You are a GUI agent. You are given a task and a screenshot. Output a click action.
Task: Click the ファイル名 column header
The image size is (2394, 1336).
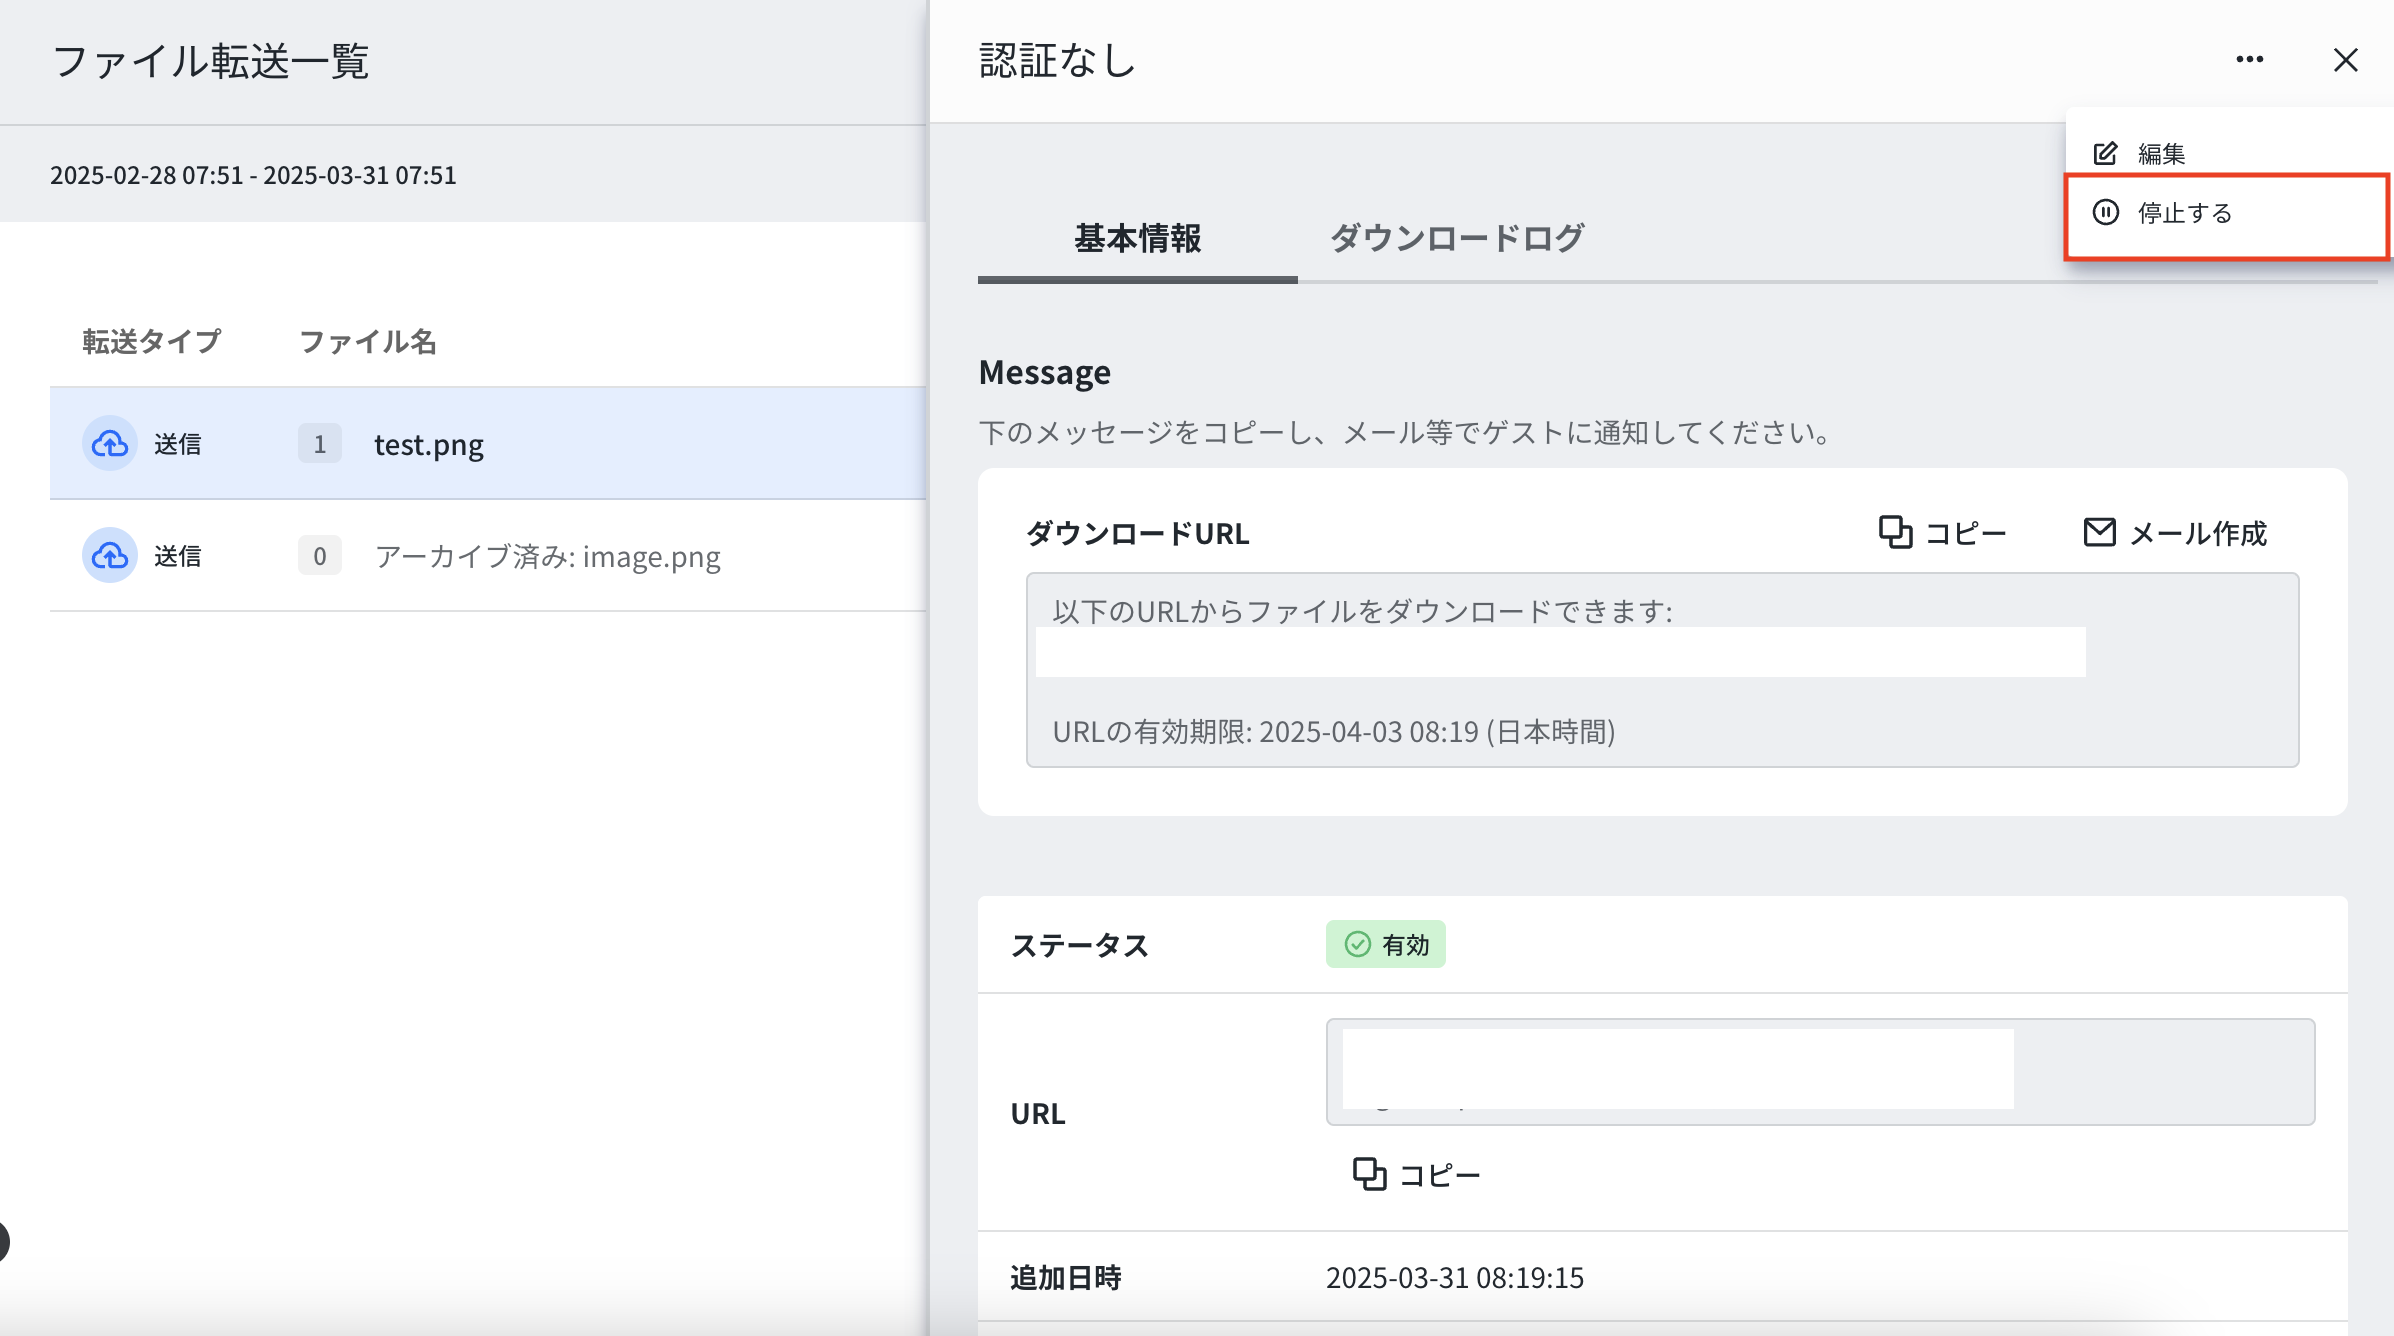pyautogui.click(x=367, y=342)
